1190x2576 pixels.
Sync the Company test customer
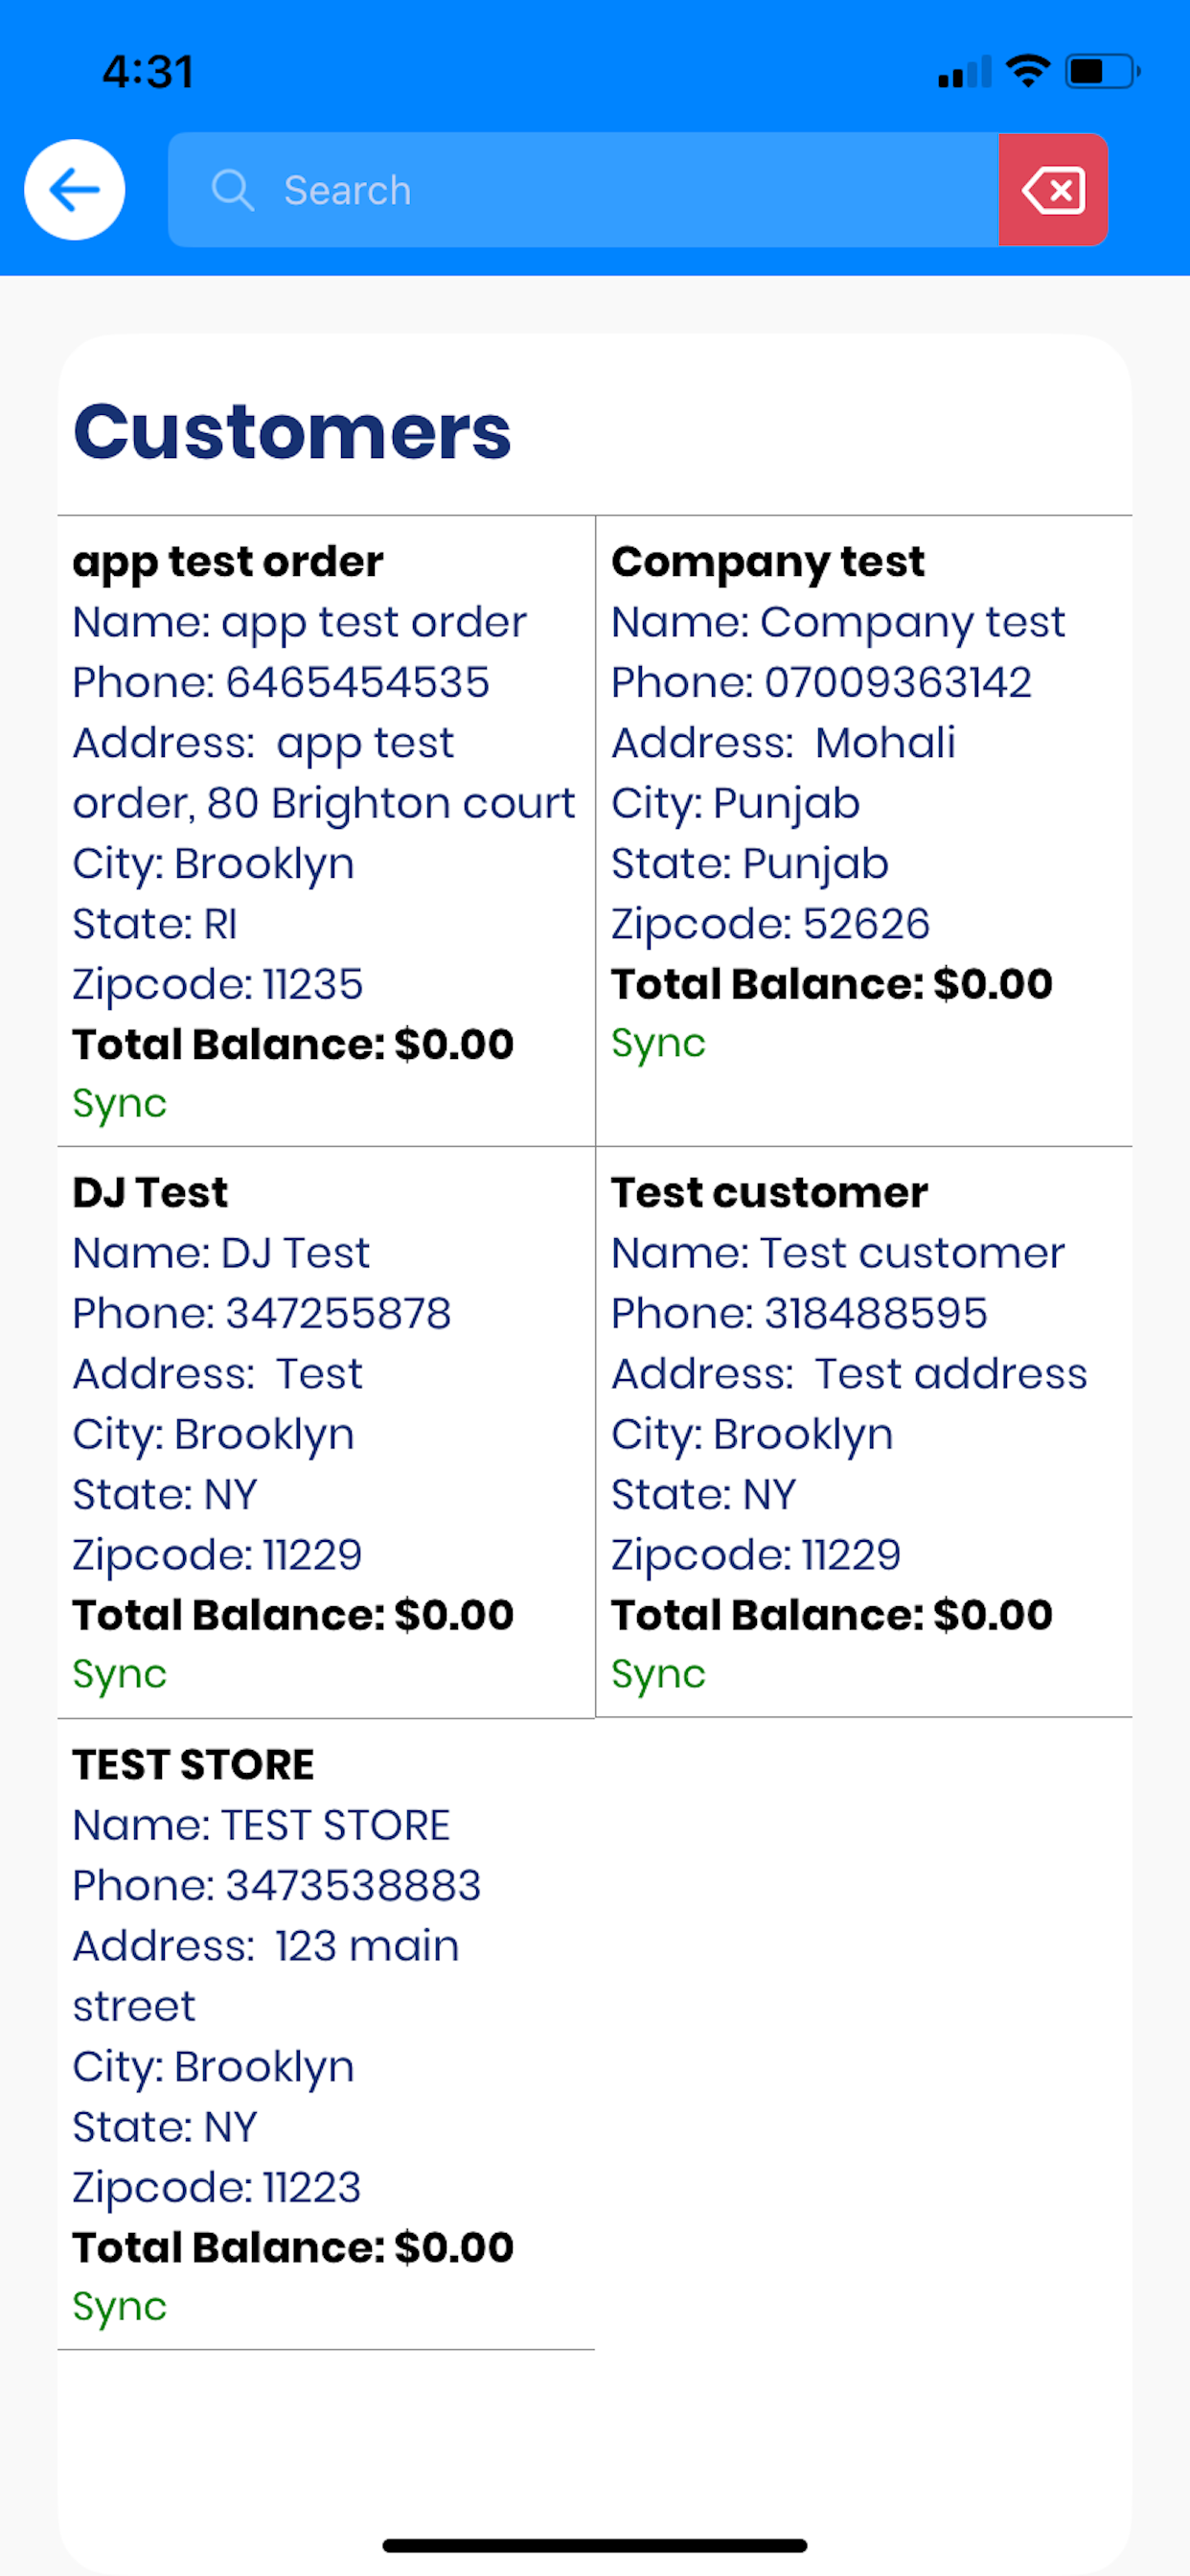coord(658,1044)
